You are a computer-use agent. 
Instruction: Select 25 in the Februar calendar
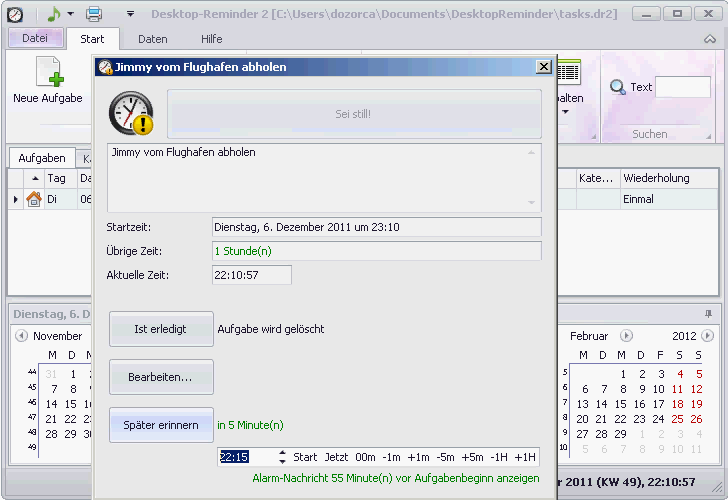tap(677, 419)
